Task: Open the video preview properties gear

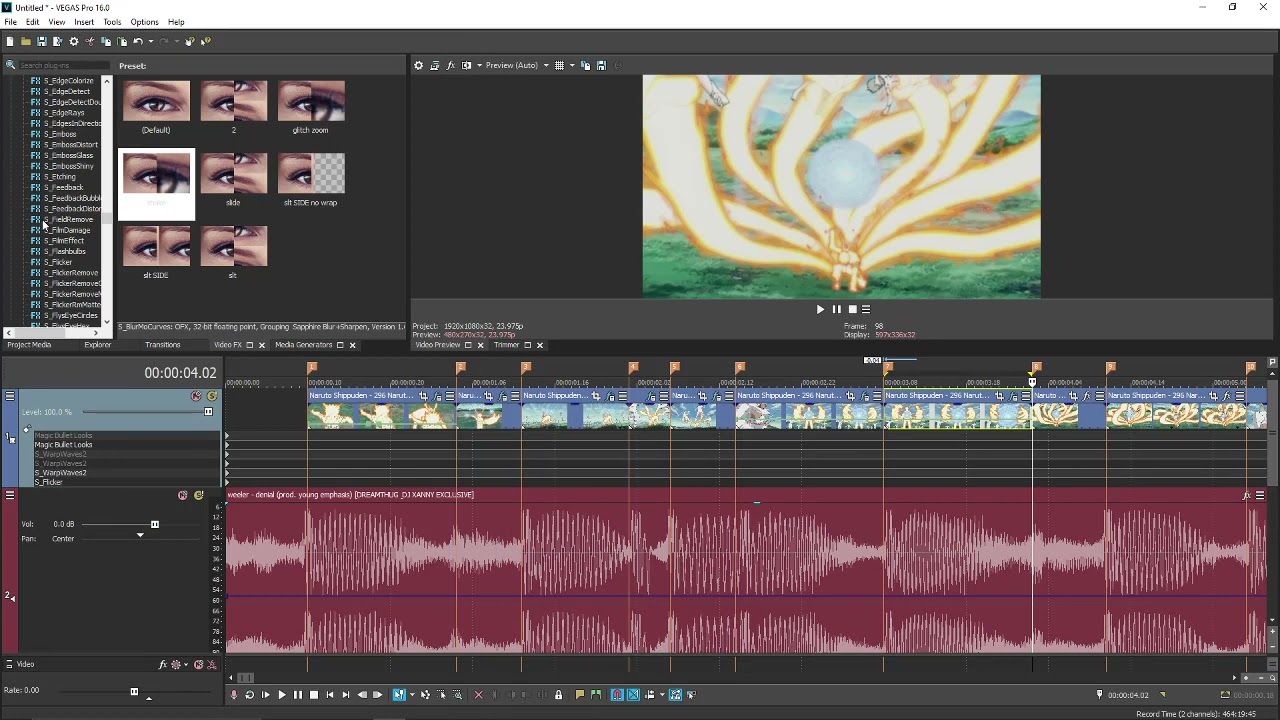Action: point(418,65)
